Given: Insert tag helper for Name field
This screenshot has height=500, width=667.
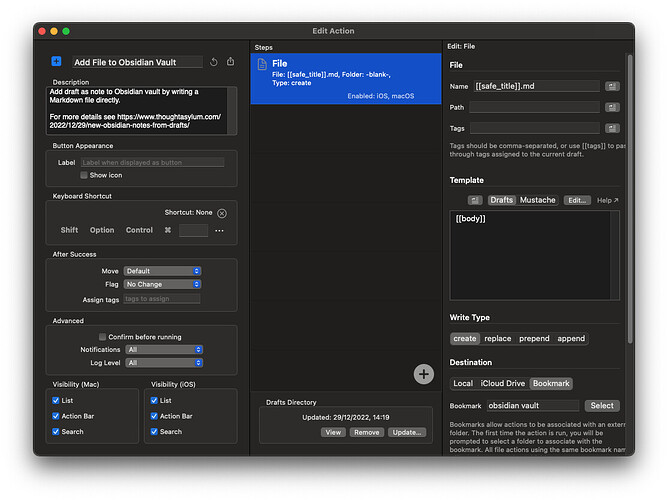Looking at the screenshot, I should [612, 86].
